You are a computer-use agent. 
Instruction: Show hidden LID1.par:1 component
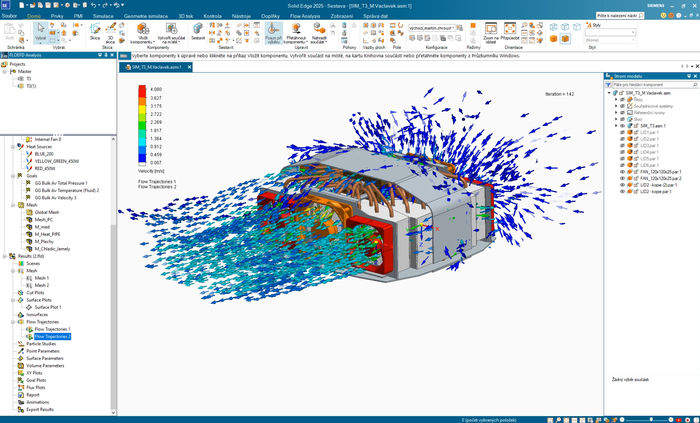point(622,133)
